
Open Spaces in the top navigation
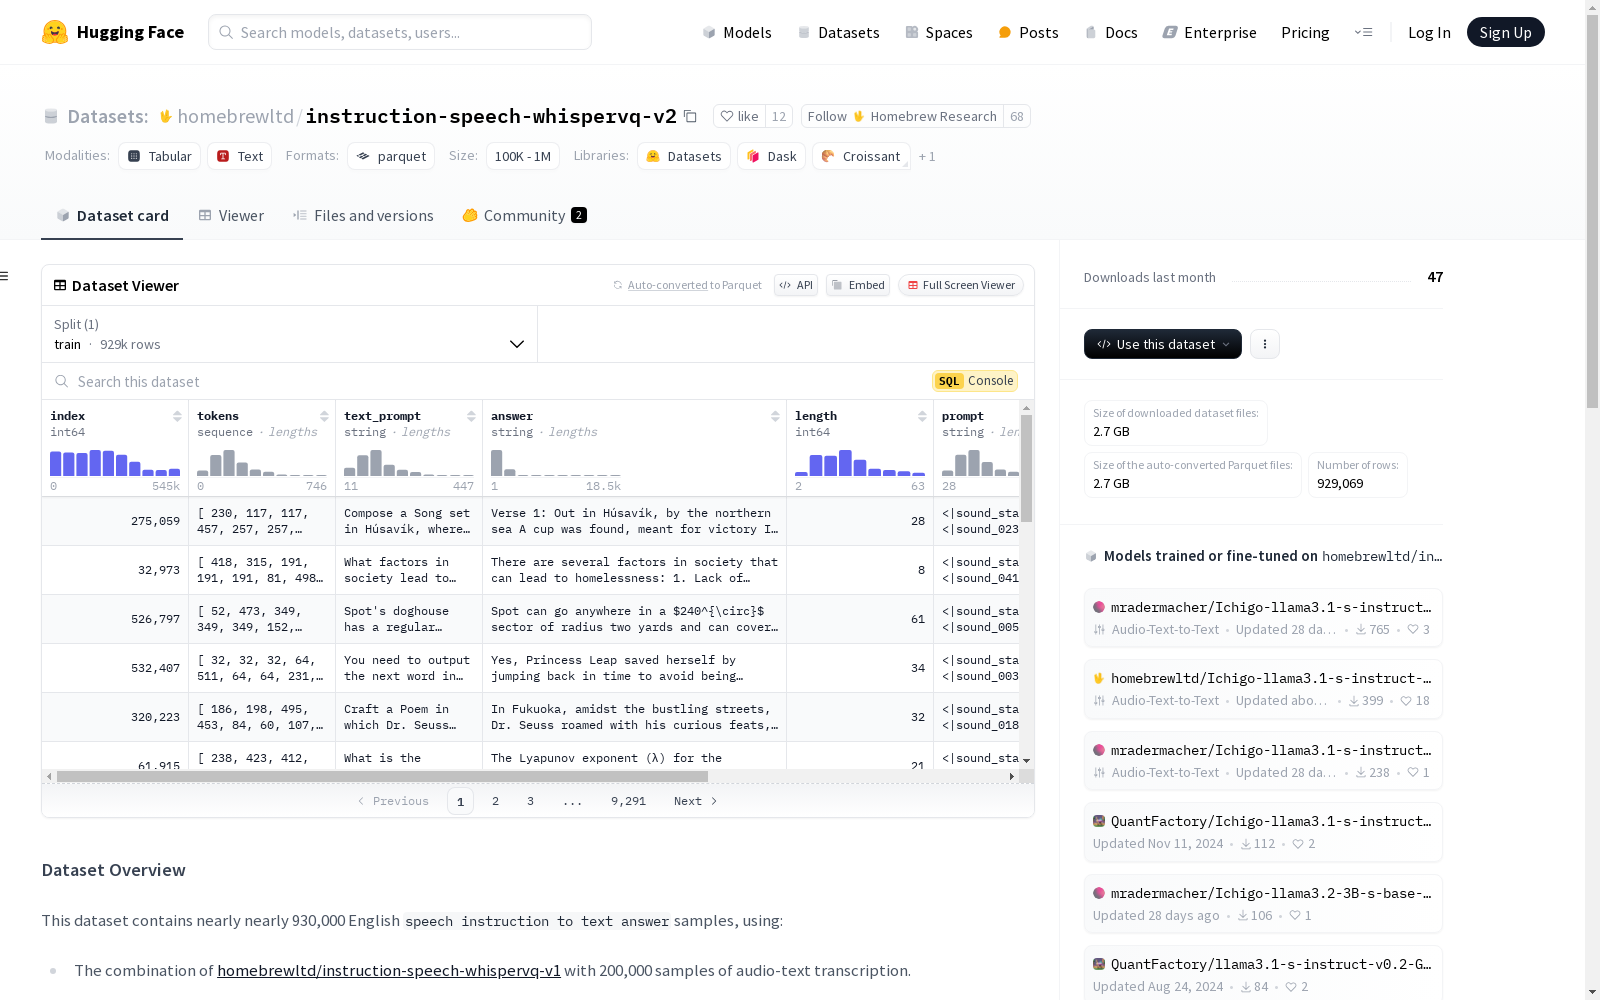click(x=939, y=32)
